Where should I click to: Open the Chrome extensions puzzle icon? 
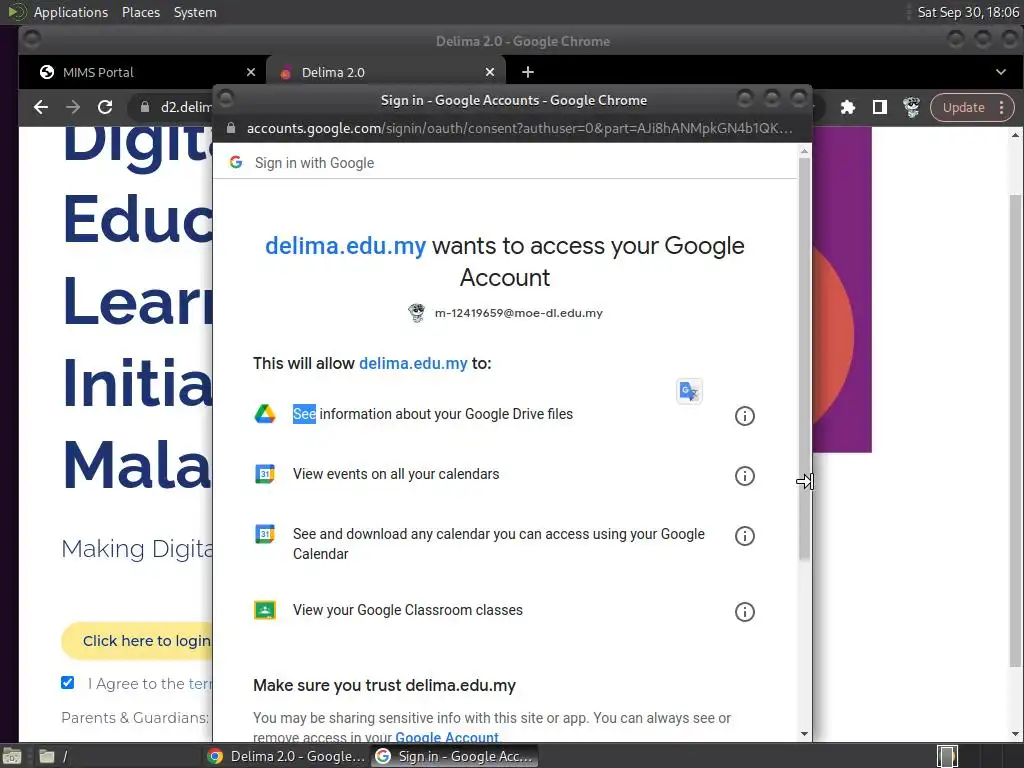[x=848, y=107]
